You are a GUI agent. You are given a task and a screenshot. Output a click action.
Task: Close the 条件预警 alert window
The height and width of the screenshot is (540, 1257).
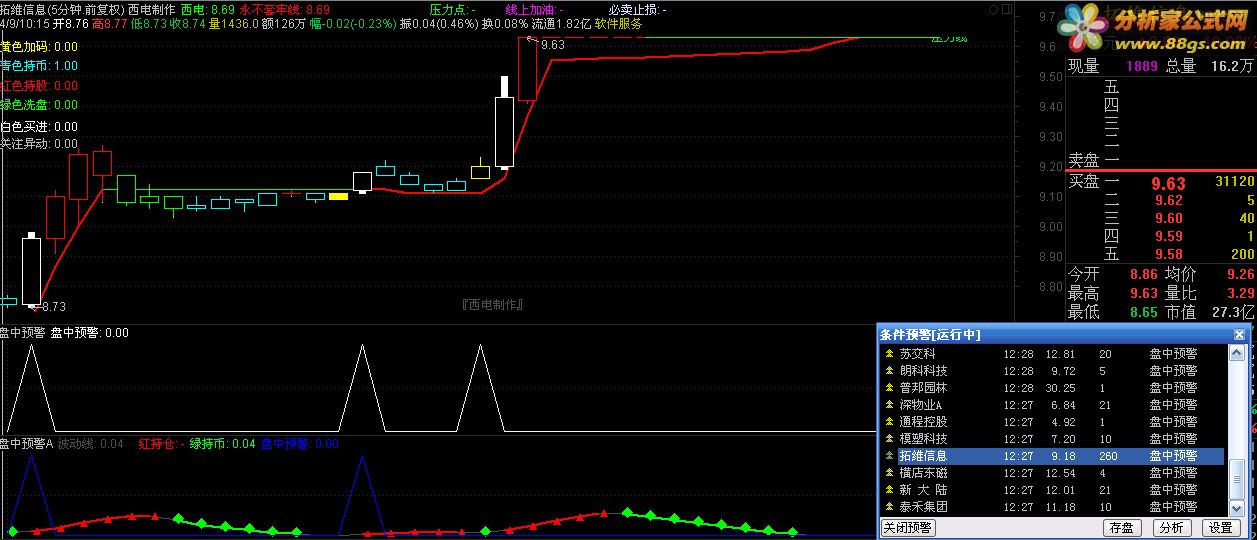[x=1240, y=334]
